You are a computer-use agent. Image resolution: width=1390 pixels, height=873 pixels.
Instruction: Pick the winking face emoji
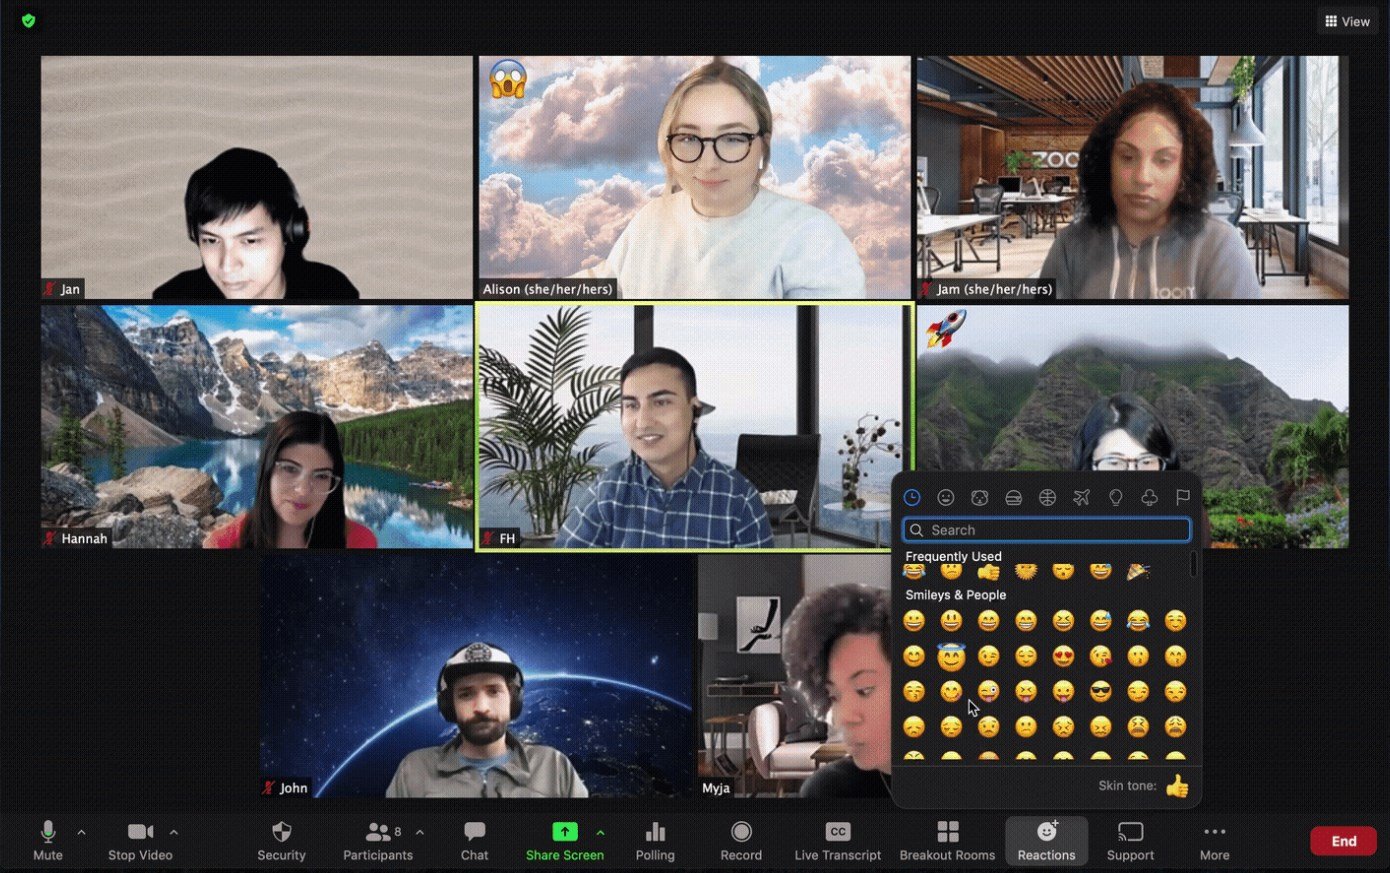(988, 656)
